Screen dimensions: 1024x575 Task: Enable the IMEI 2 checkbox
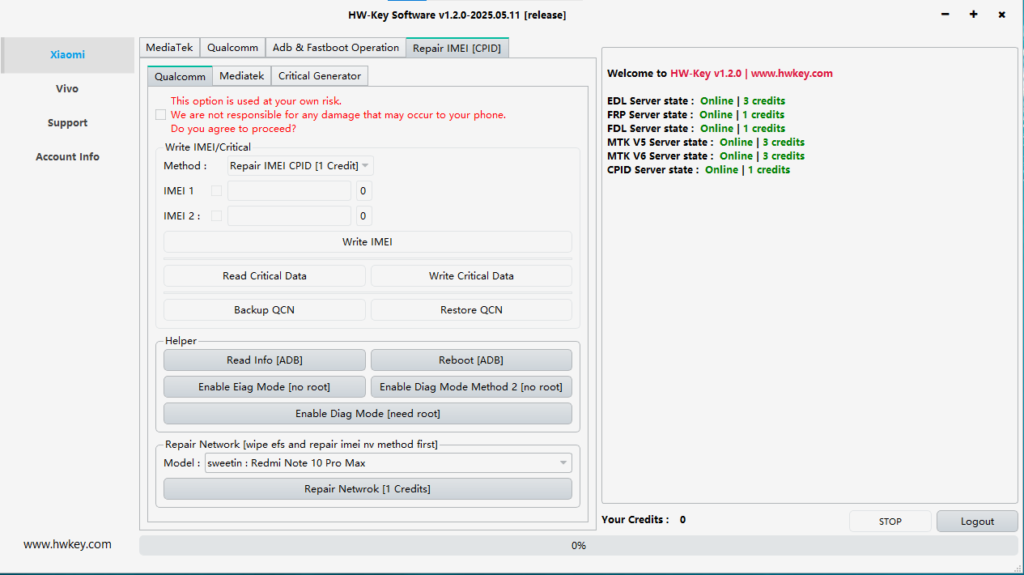coord(216,216)
